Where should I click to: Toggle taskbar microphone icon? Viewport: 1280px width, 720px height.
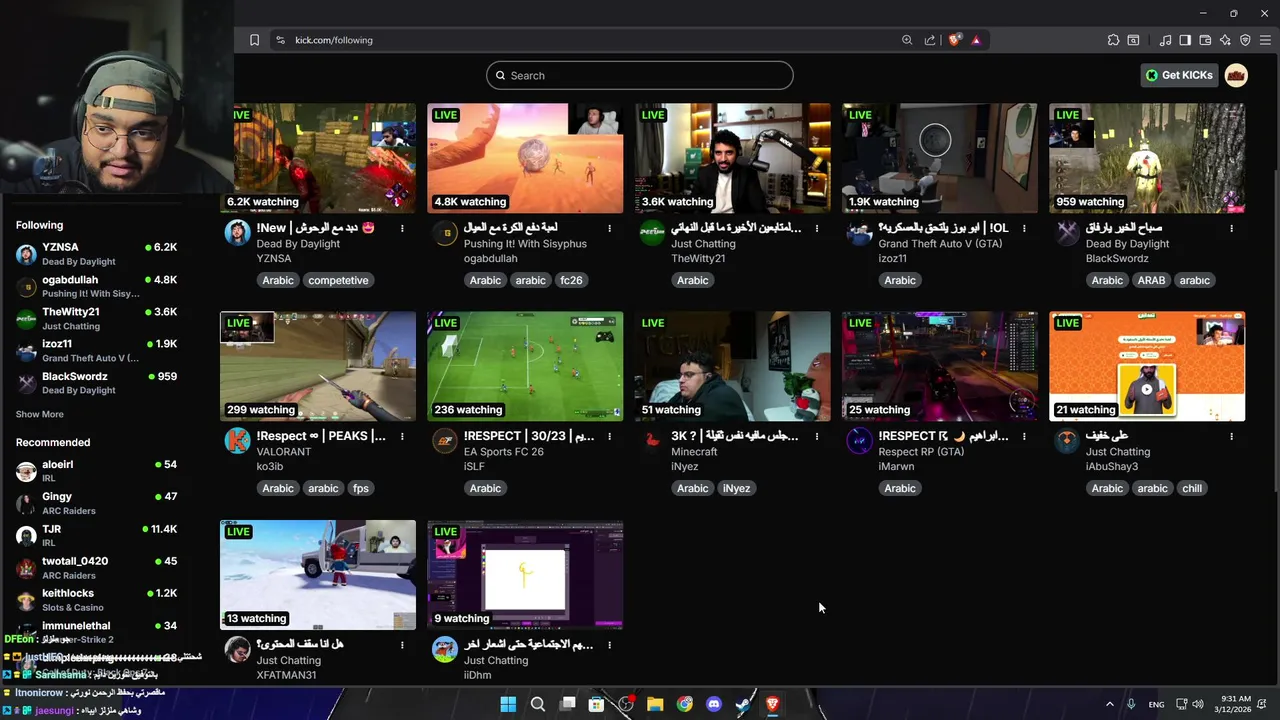(x=1131, y=704)
